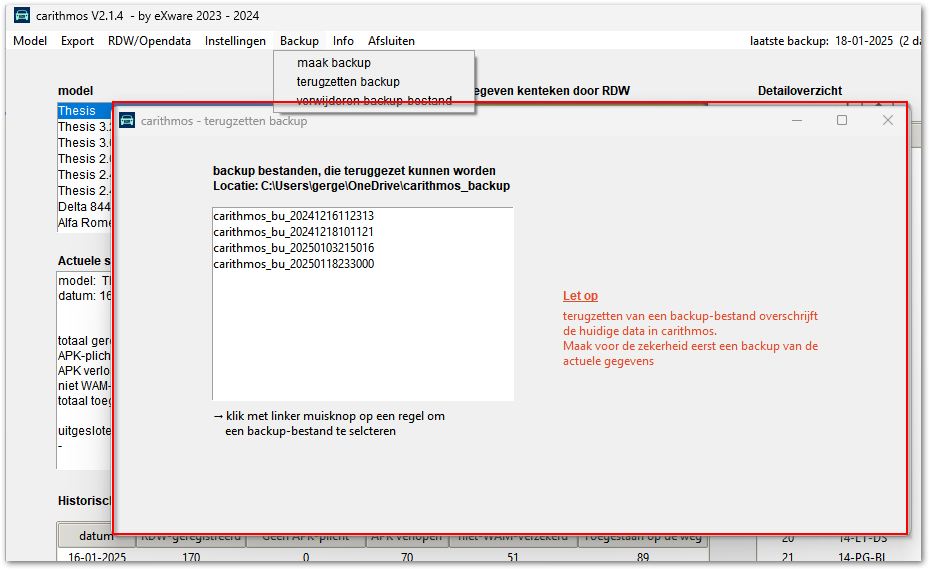The image size is (930, 570).
Task: Click the carithmos app icon in main title bar
Action: pyautogui.click(x=22, y=14)
